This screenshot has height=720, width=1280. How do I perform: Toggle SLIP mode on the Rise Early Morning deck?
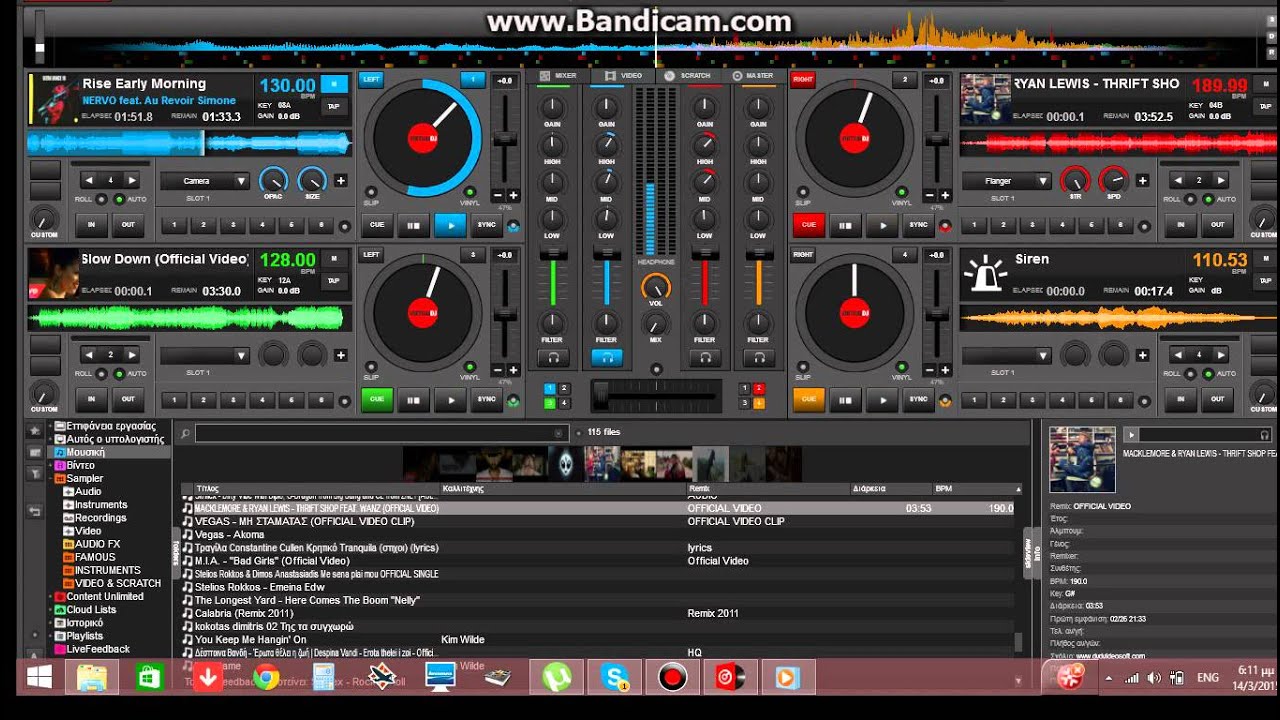pos(371,192)
